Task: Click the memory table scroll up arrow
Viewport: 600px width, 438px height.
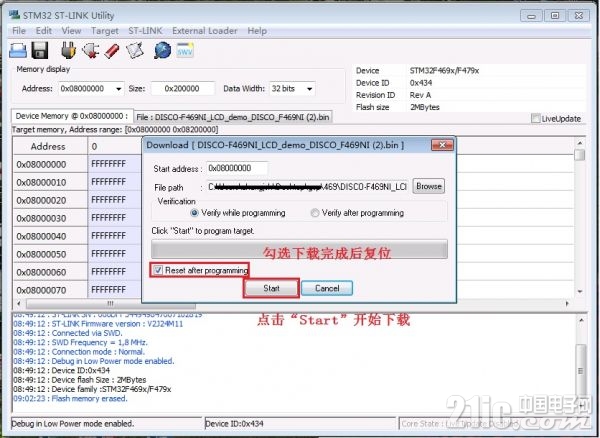Action: tap(580, 143)
